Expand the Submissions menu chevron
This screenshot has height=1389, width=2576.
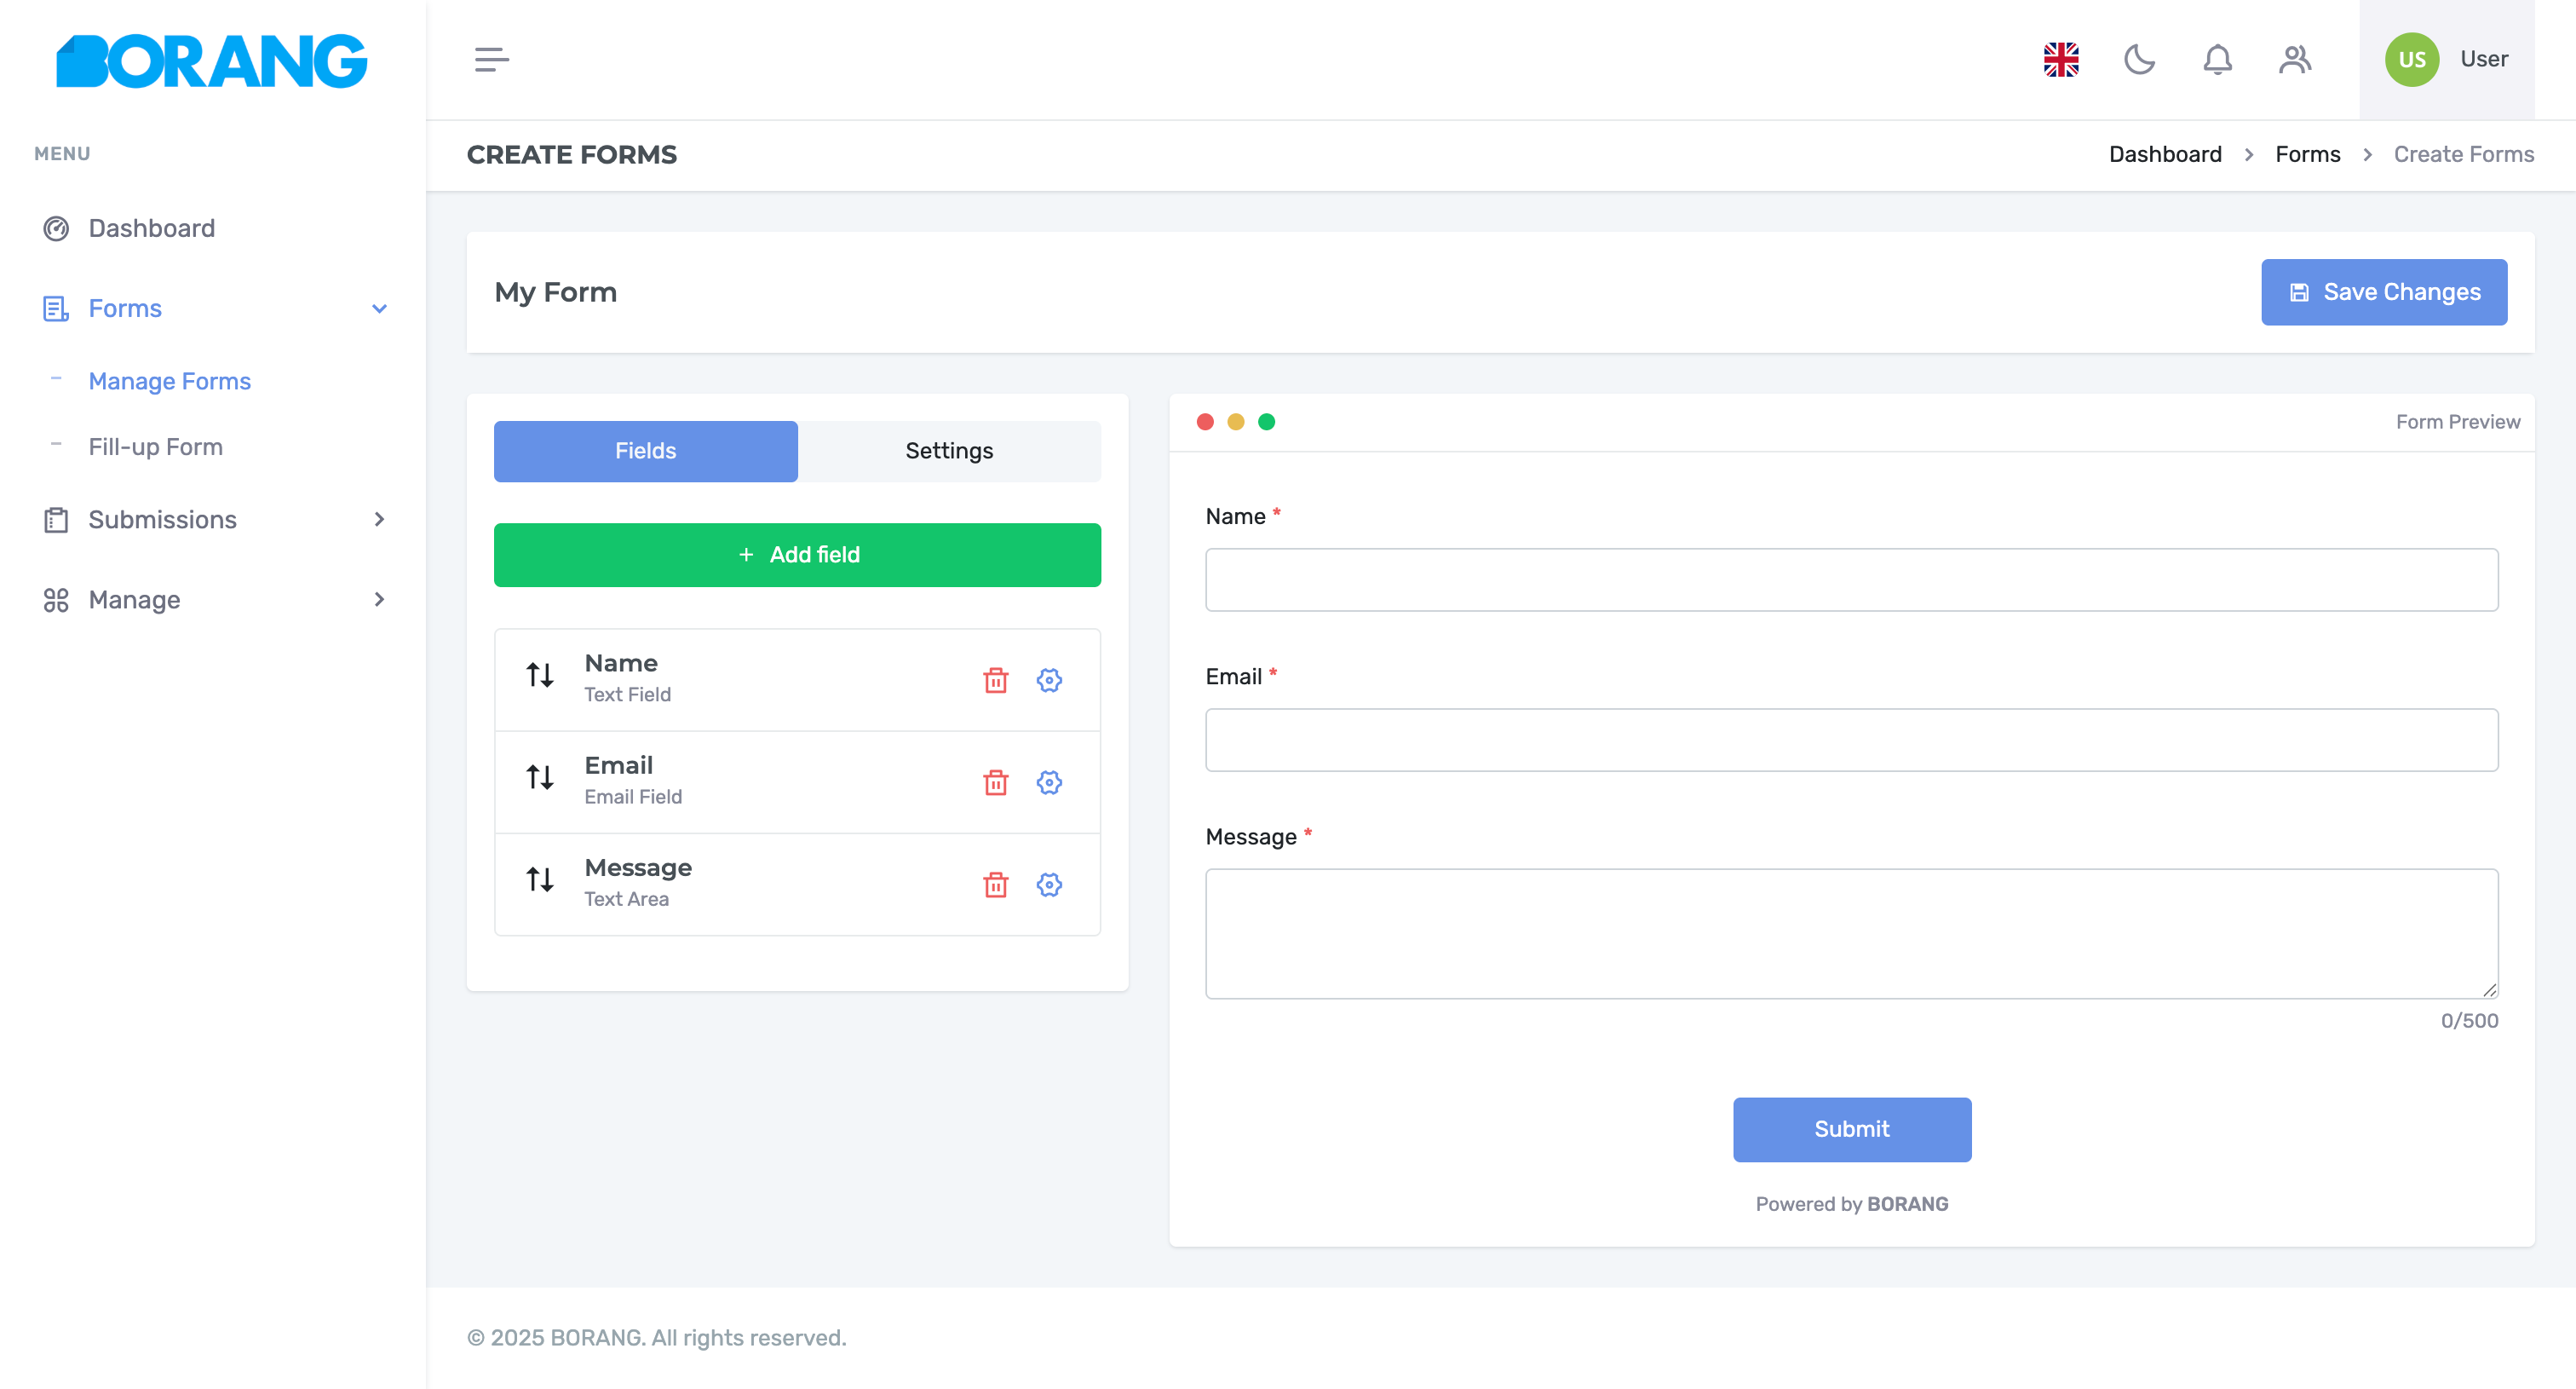click(379, 520)
